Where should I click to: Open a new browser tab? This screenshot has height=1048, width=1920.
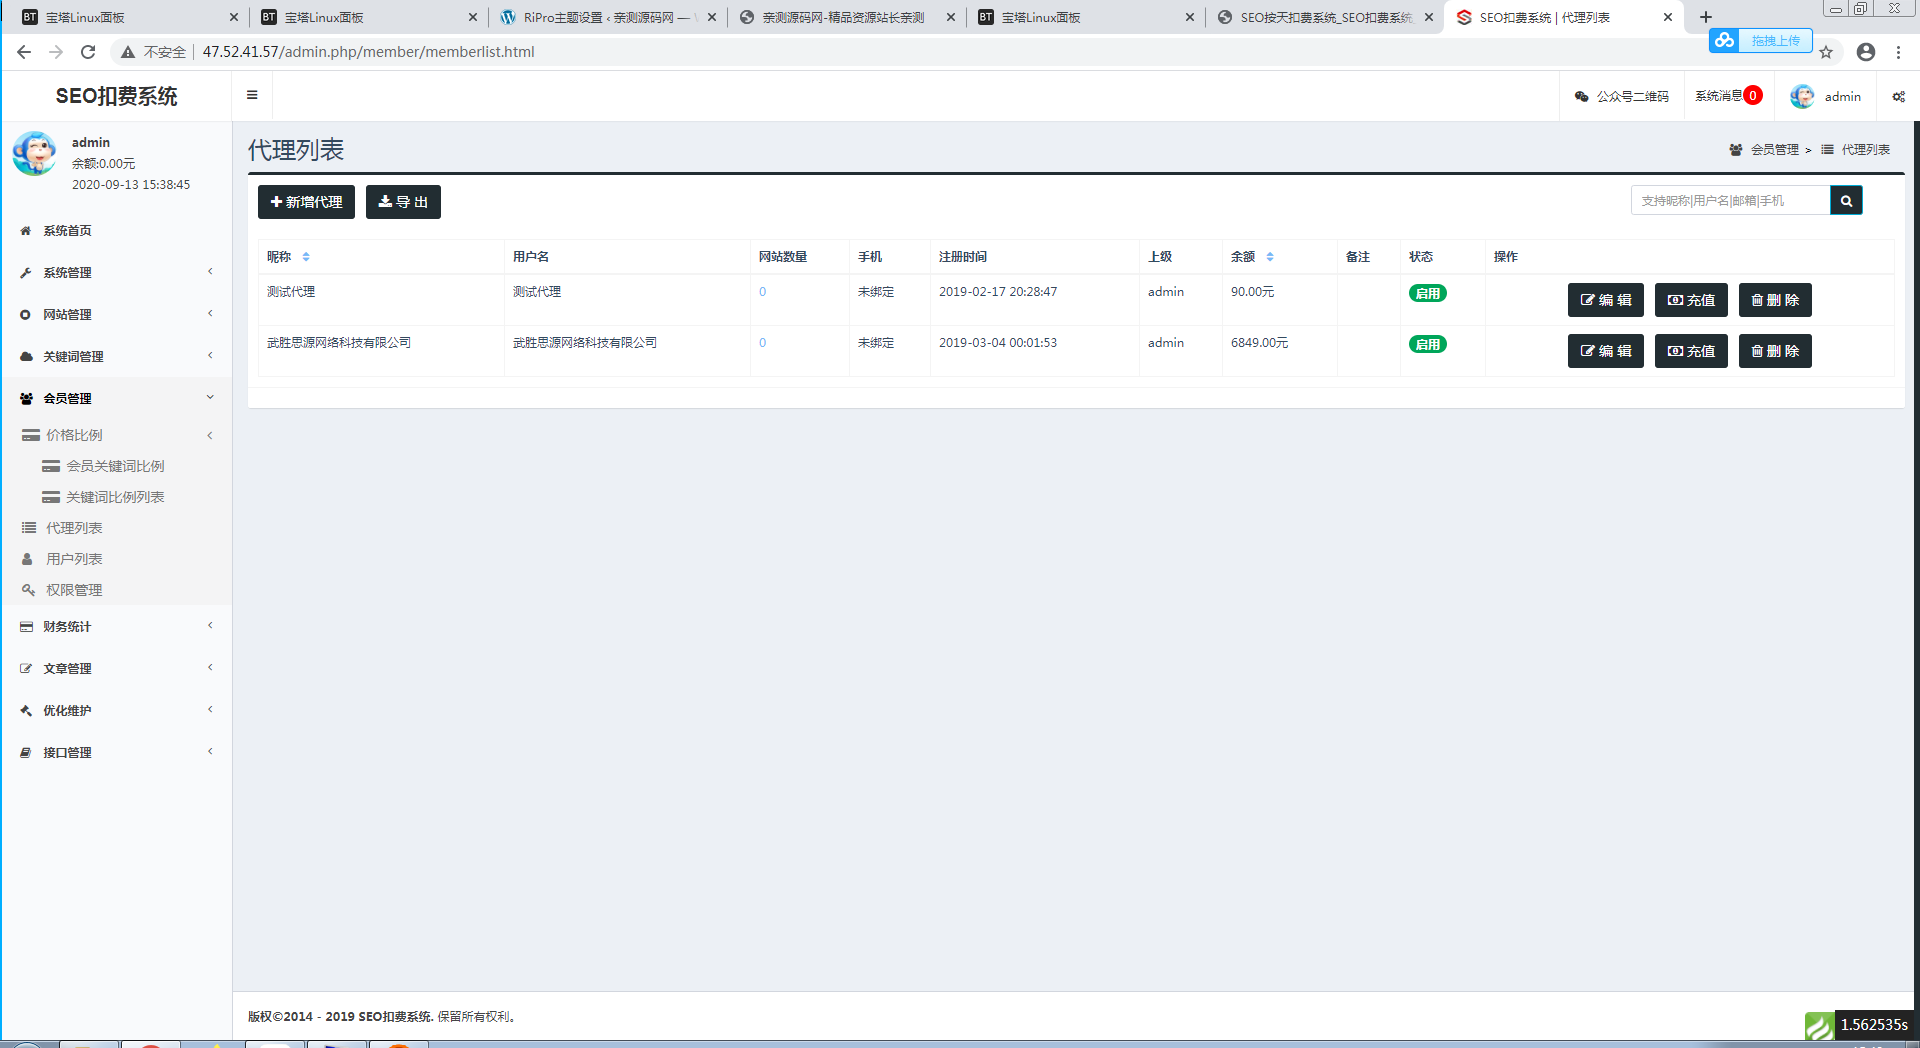(1706, 17)
